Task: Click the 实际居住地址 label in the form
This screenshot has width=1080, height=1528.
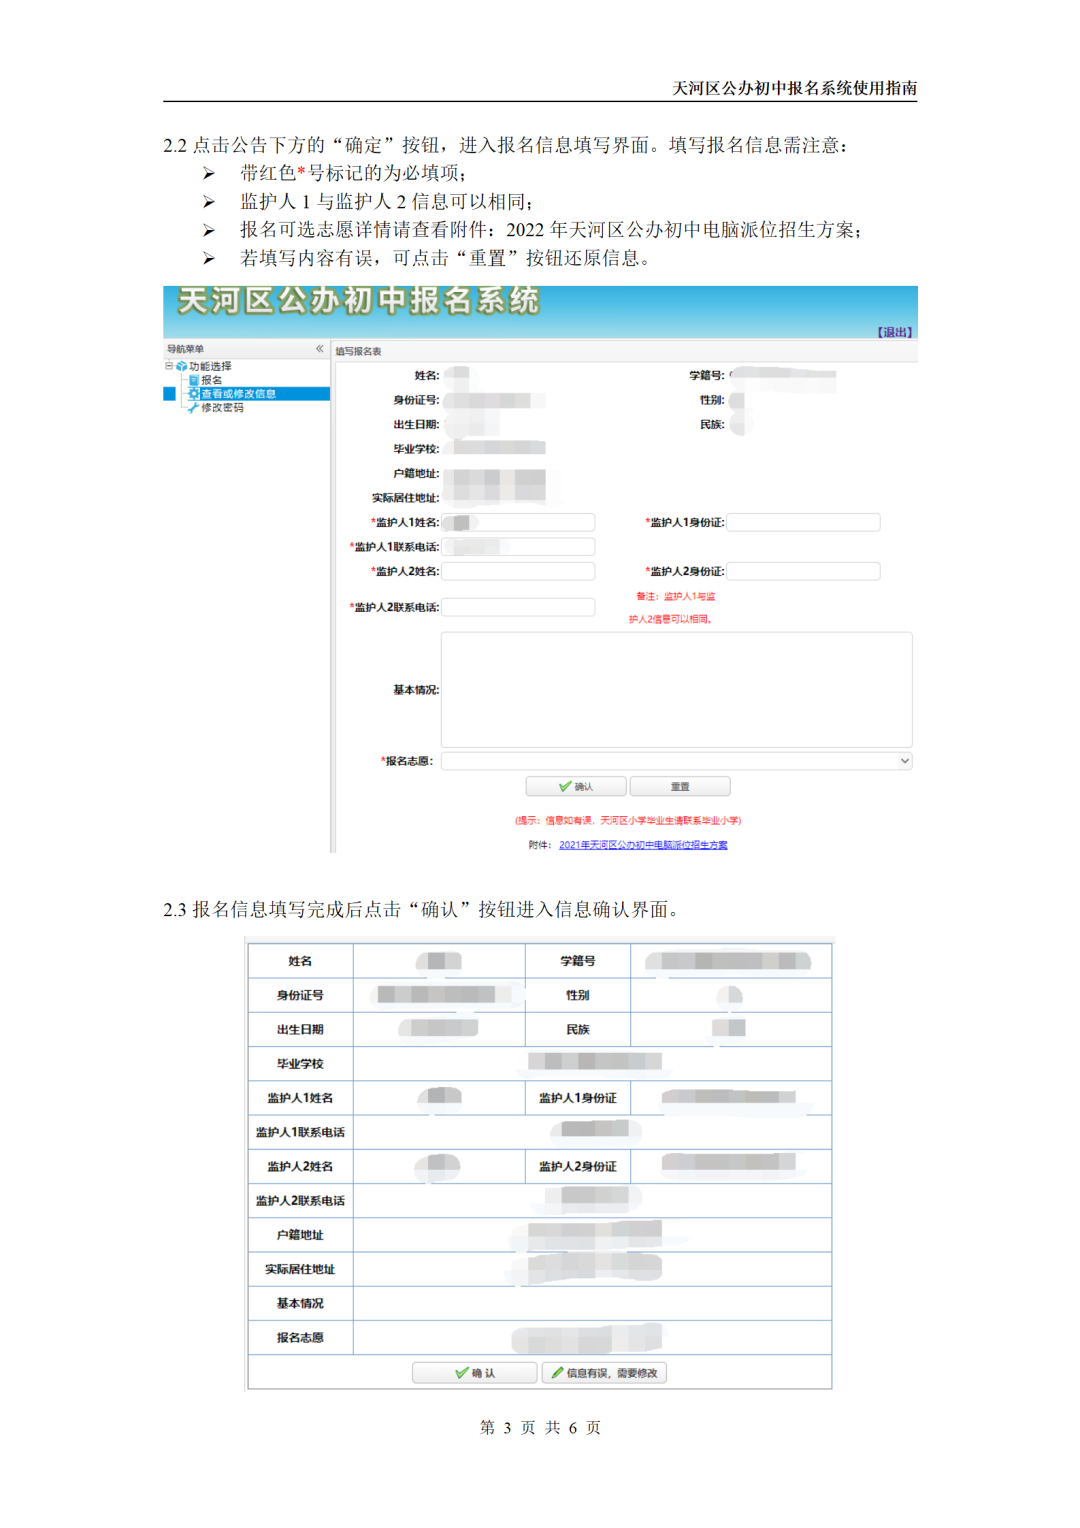Action: pos(405,498)
